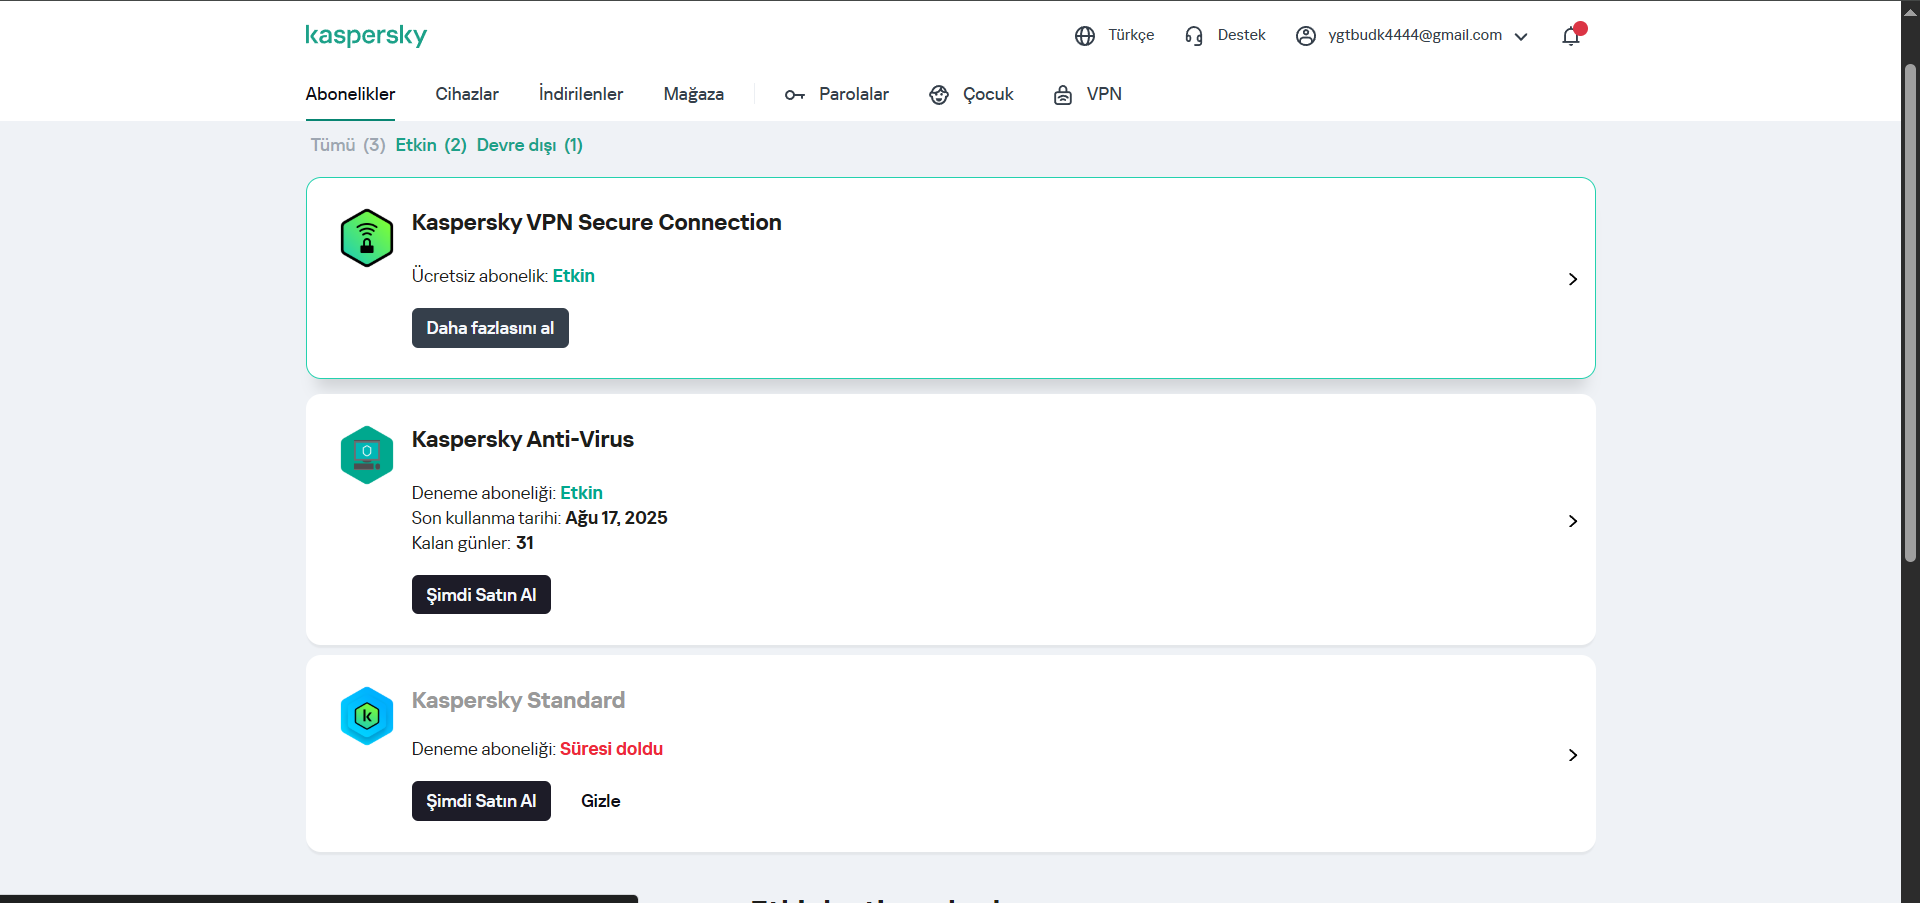This screenshot has height=903, width=1920.
Task: Click the Kalan günler: 31 text
Action: click(x=473, y=543)
